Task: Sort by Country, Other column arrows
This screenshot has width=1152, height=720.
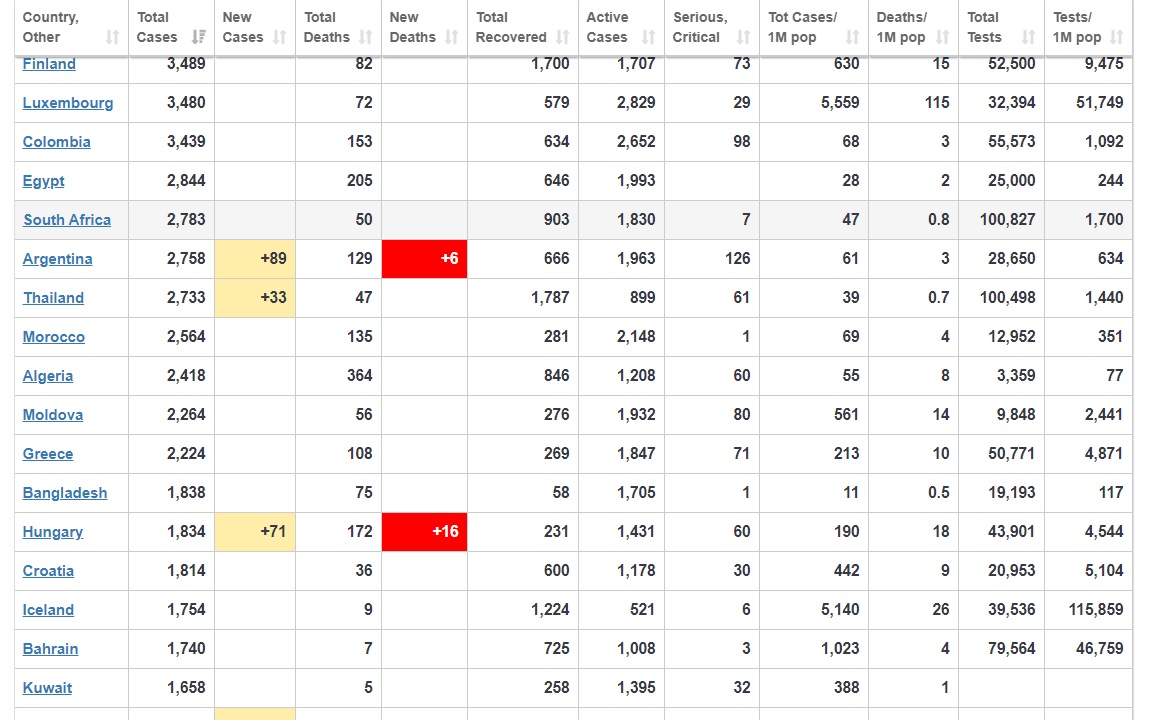Action: tap(112, 37)
